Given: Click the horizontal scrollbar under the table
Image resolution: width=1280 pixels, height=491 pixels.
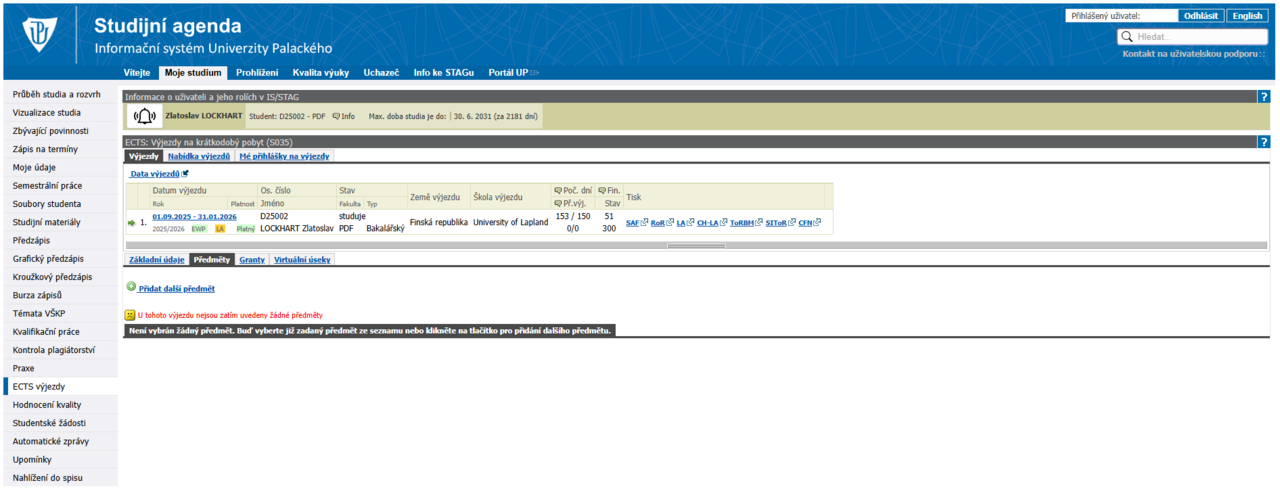Looking at the screenshot, I should point(696,245).
